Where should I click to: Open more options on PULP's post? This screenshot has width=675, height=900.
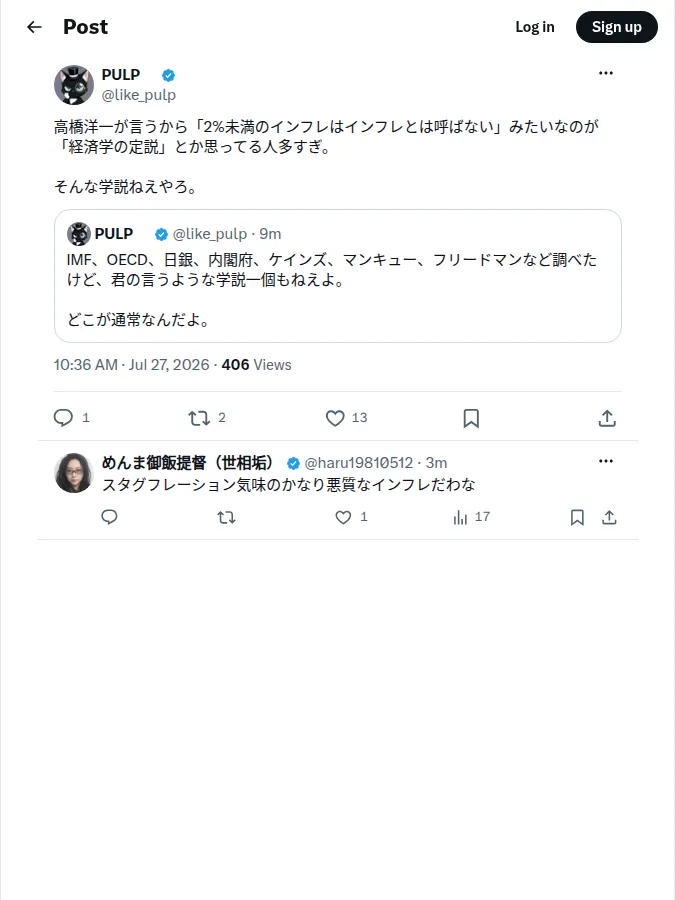(x=606, y=73)
